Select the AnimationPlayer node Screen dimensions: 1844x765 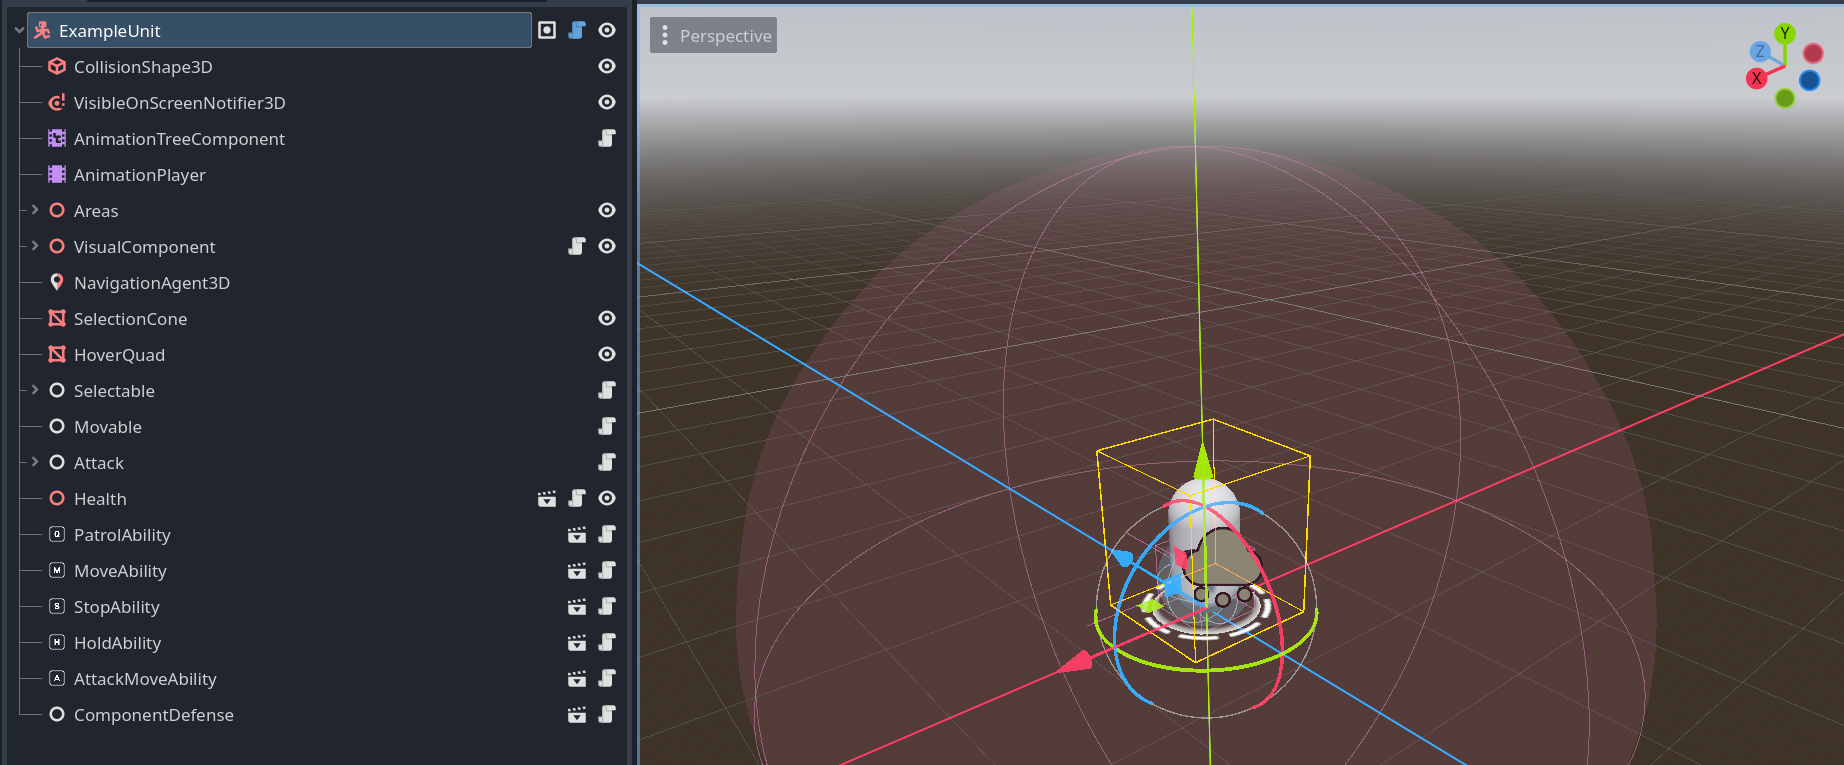pyautogui.click(x=140, y=175)
